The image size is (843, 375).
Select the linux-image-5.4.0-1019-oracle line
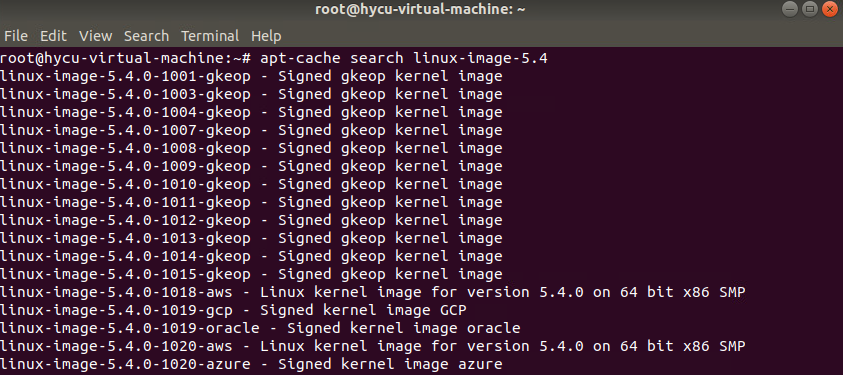260,328
